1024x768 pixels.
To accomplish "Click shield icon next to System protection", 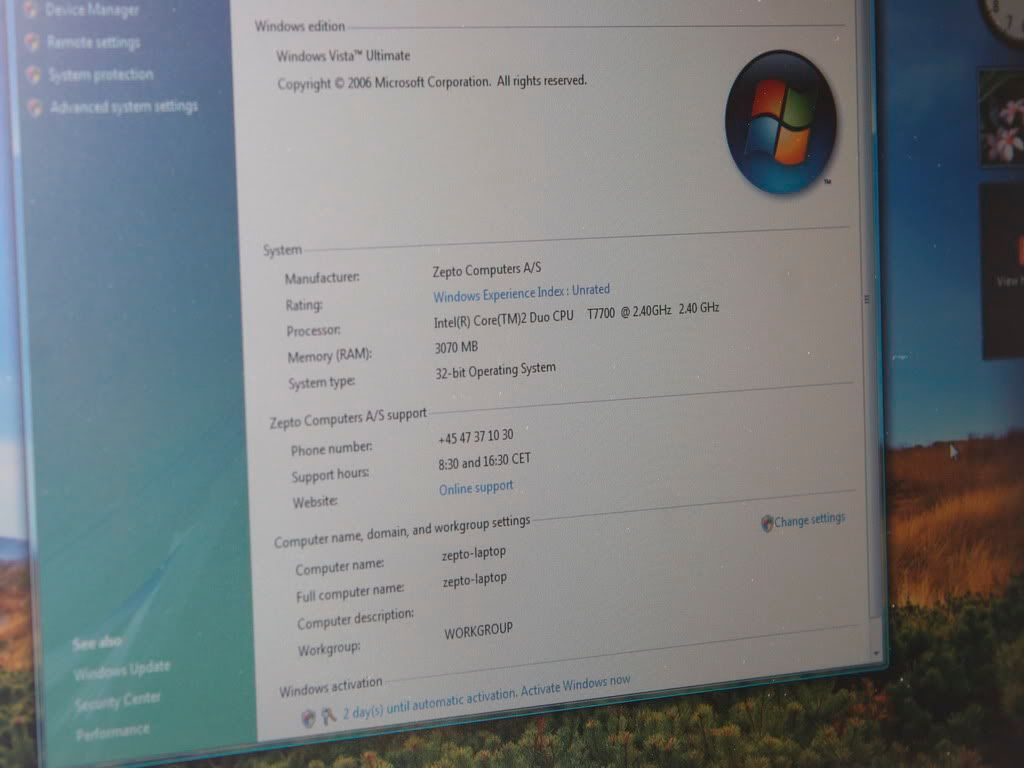I will tap(33, 74).
